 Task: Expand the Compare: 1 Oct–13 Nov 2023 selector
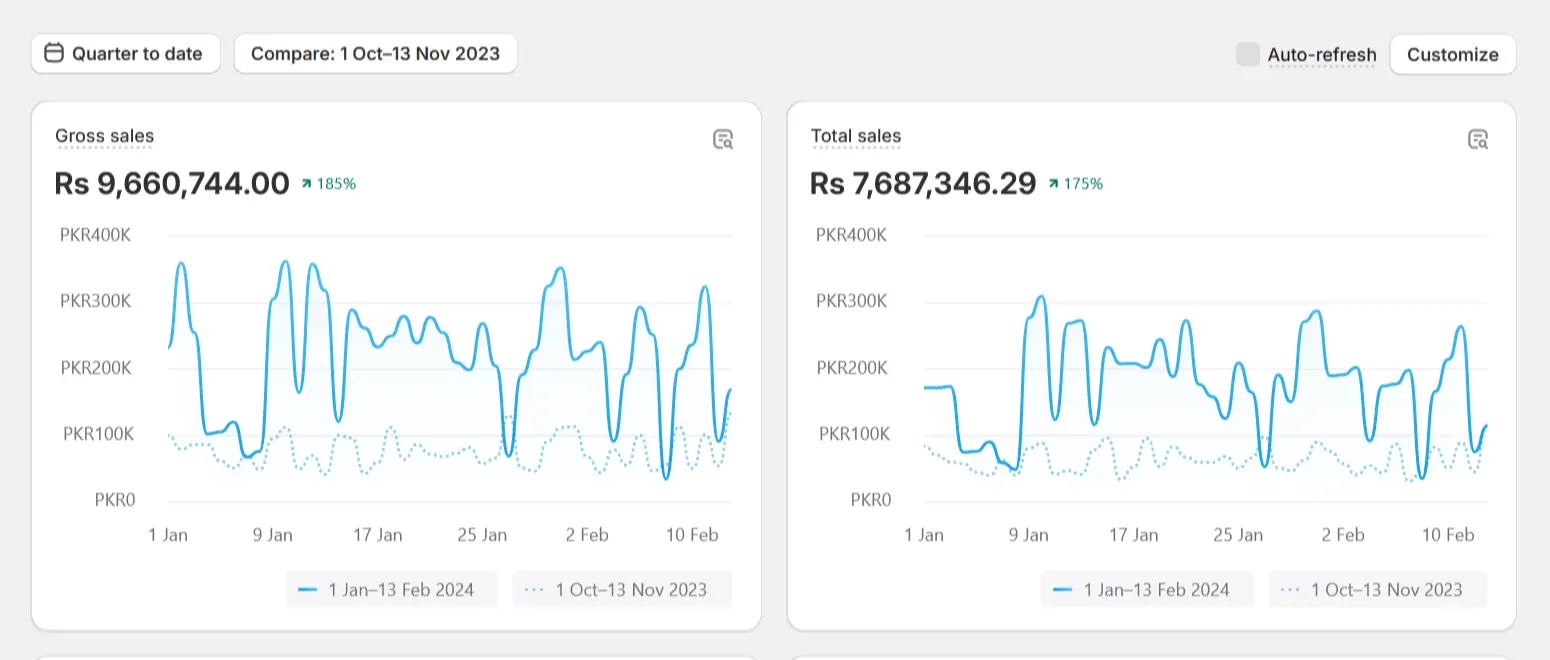pos(375,54)
